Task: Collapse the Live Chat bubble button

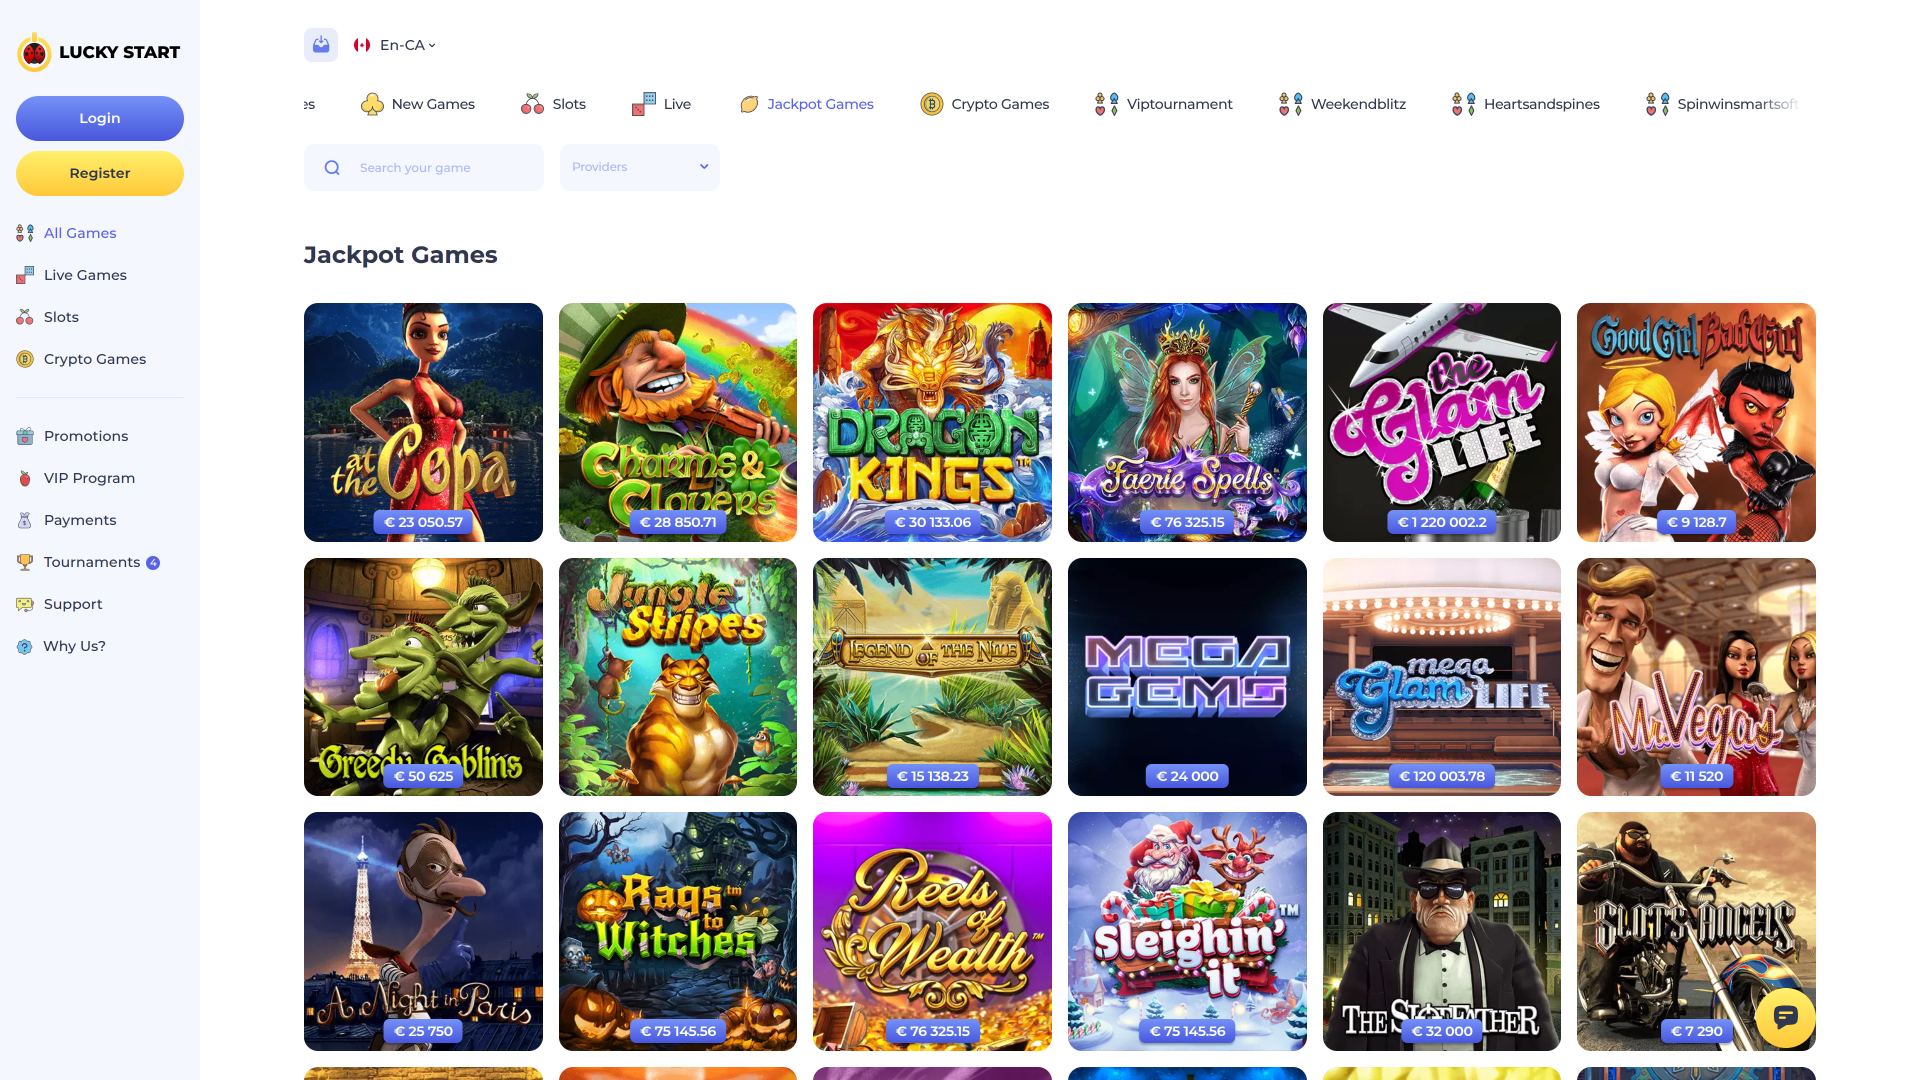Action: [1785, 1018]
